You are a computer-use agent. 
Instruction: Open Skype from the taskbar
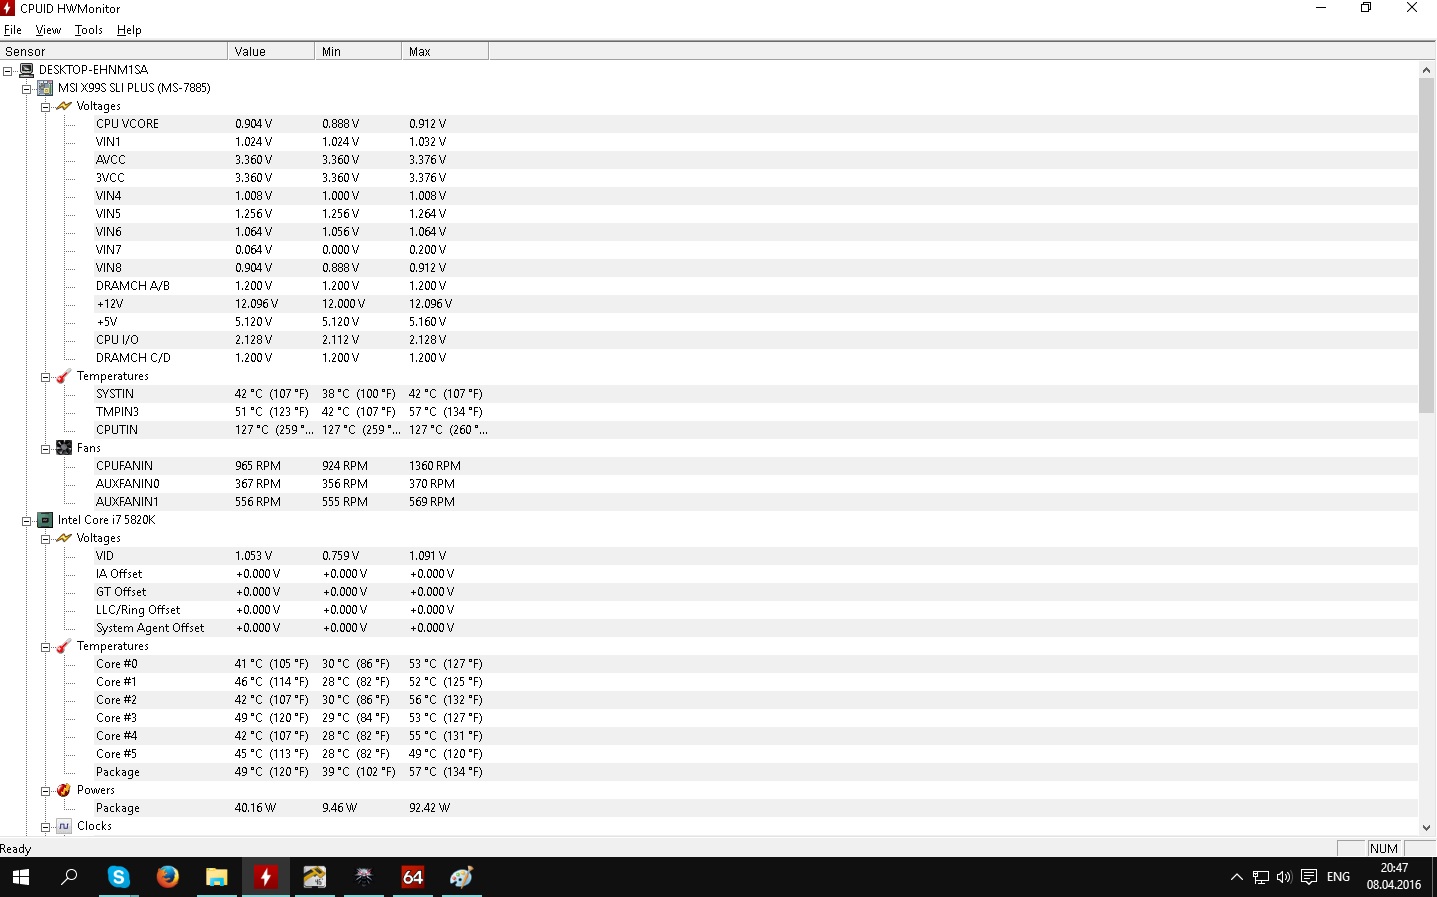pos(118,877)
